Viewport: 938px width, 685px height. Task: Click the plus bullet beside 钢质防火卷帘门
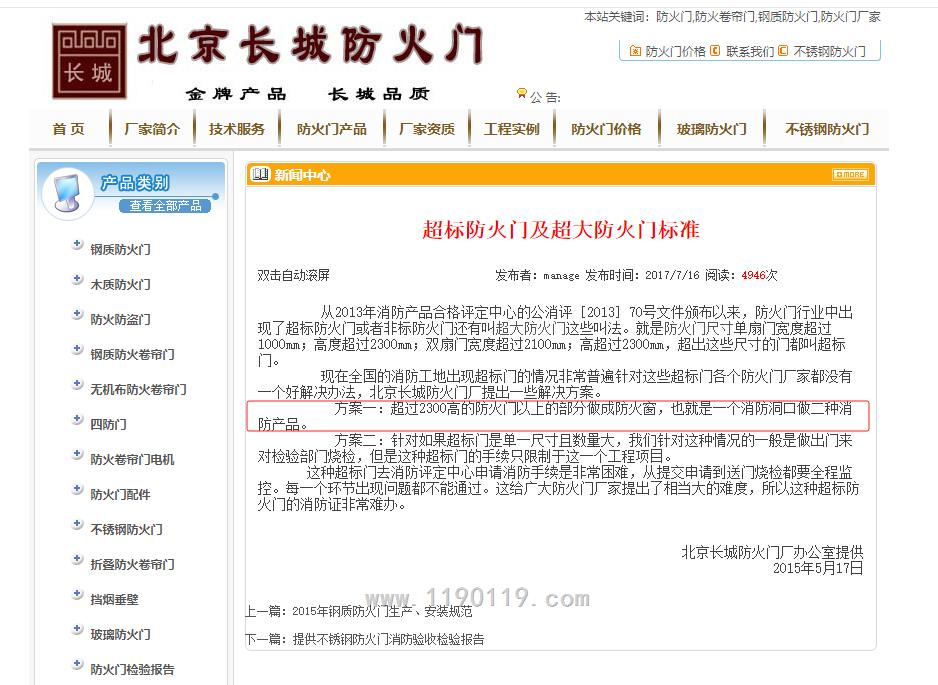pyautogui.click(x=77, y=349)
